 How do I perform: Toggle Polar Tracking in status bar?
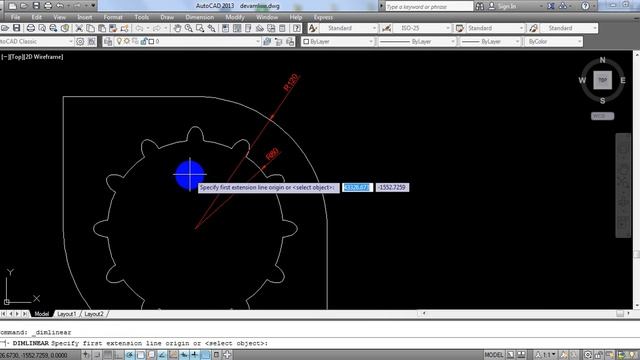click(130, 355)
